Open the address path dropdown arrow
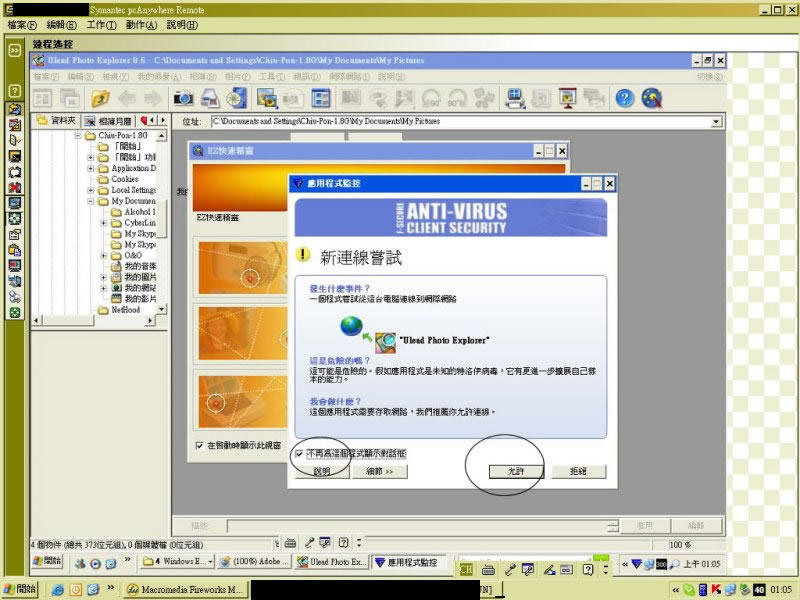Screen dimensions: 800x600 716,121
